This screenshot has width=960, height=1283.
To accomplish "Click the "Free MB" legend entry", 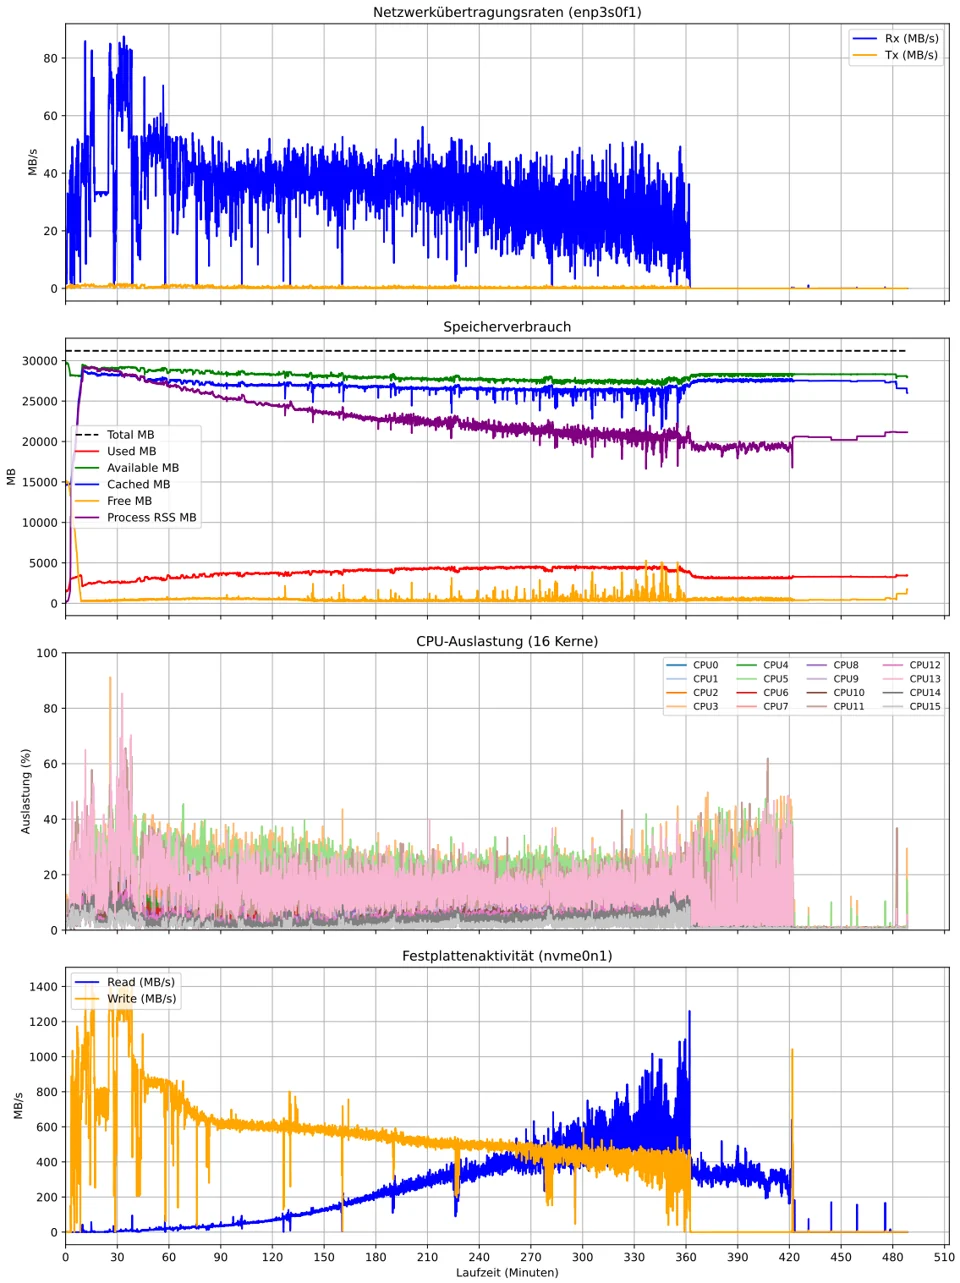I will (x=114, y=501).
